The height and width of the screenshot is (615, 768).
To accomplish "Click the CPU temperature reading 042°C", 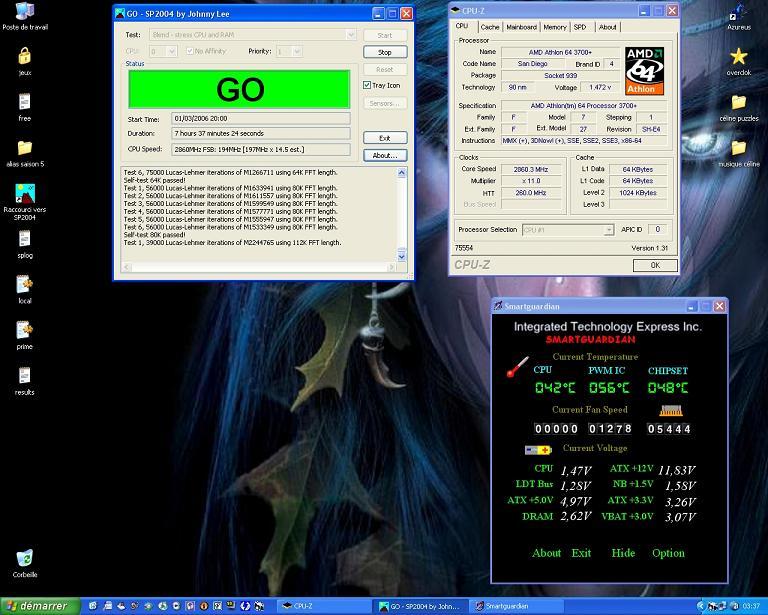I will tap(554, 388).
